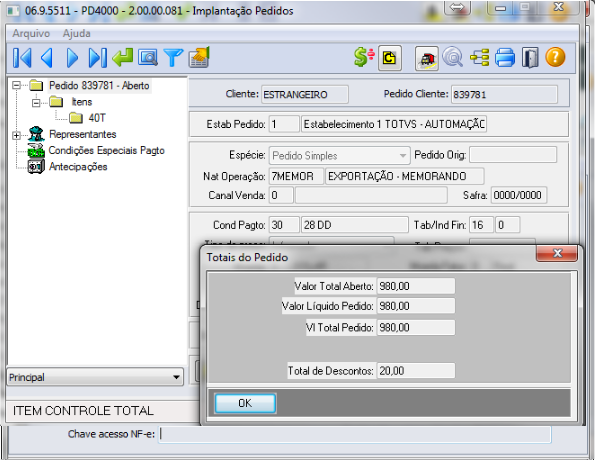Click the 28 DD description field
Image resolution: width=595 pixels, height=460 pixels.
pyautogui.click(x=354, y=225)
